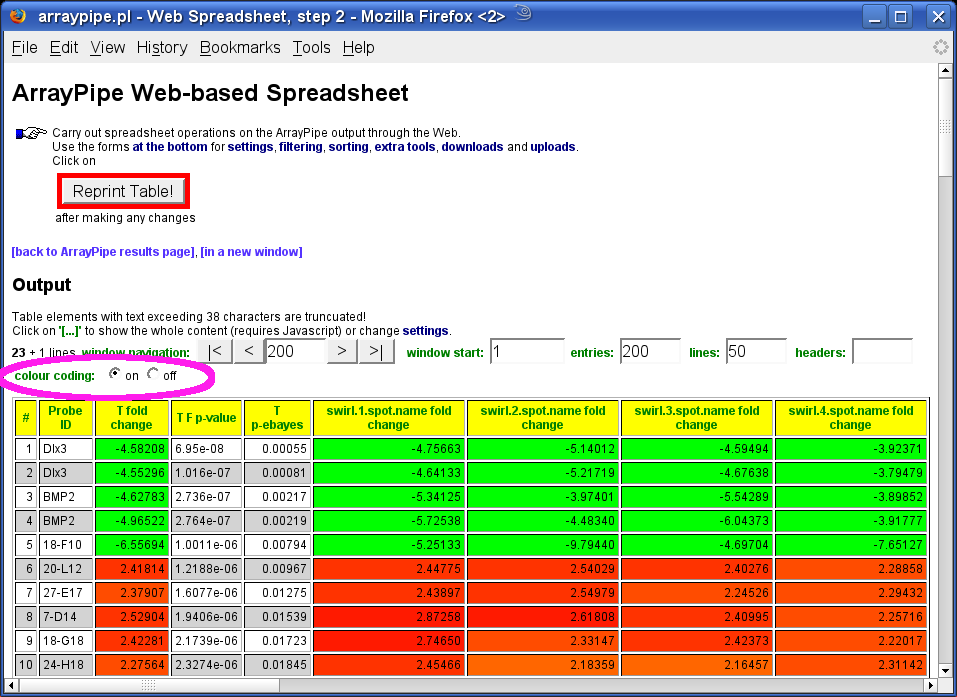Select probe ID cell '18-F10'
The height and width of the screenshot is (697, 957).
65,544
